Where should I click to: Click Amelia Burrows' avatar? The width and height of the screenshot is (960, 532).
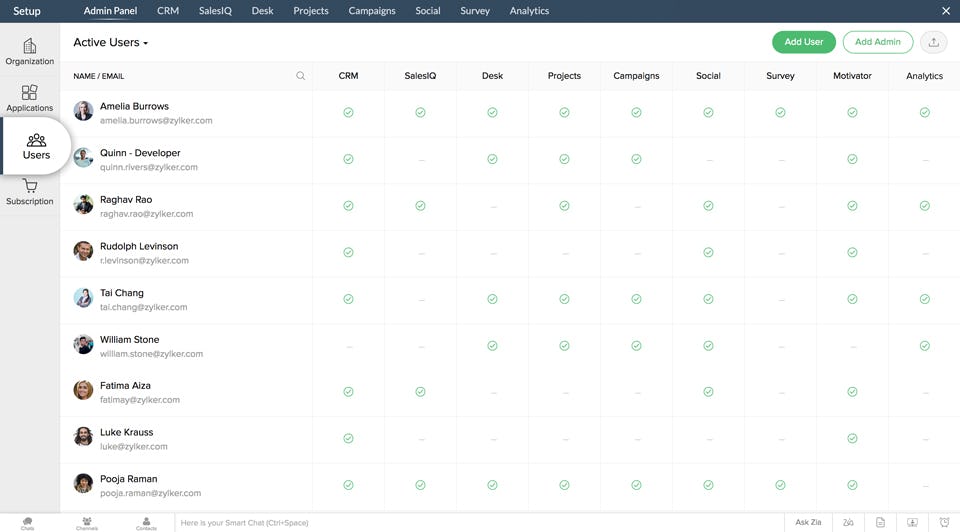83,111
